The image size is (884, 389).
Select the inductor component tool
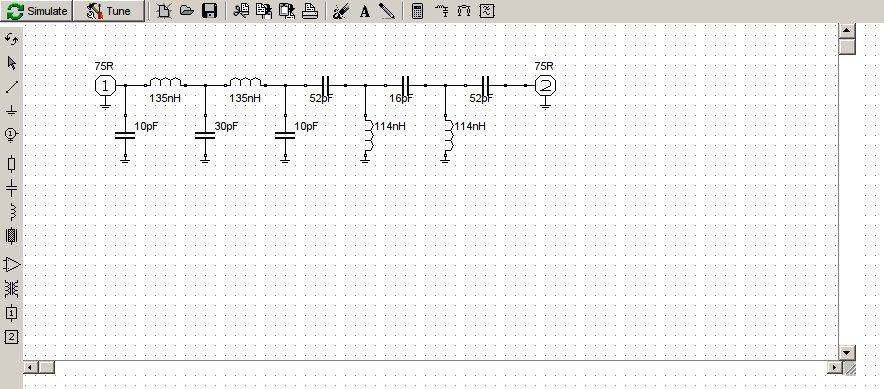(x=11, y=212)
